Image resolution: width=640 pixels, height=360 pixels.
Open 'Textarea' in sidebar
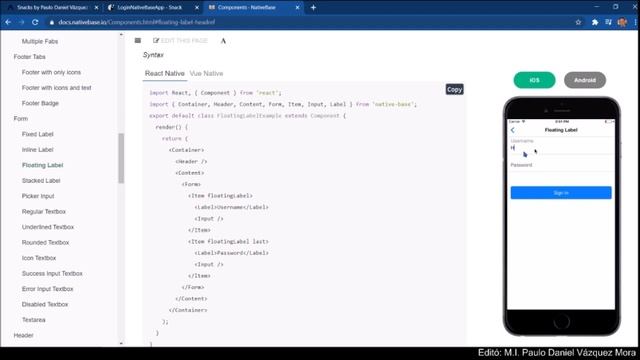[x=33, y=320]
